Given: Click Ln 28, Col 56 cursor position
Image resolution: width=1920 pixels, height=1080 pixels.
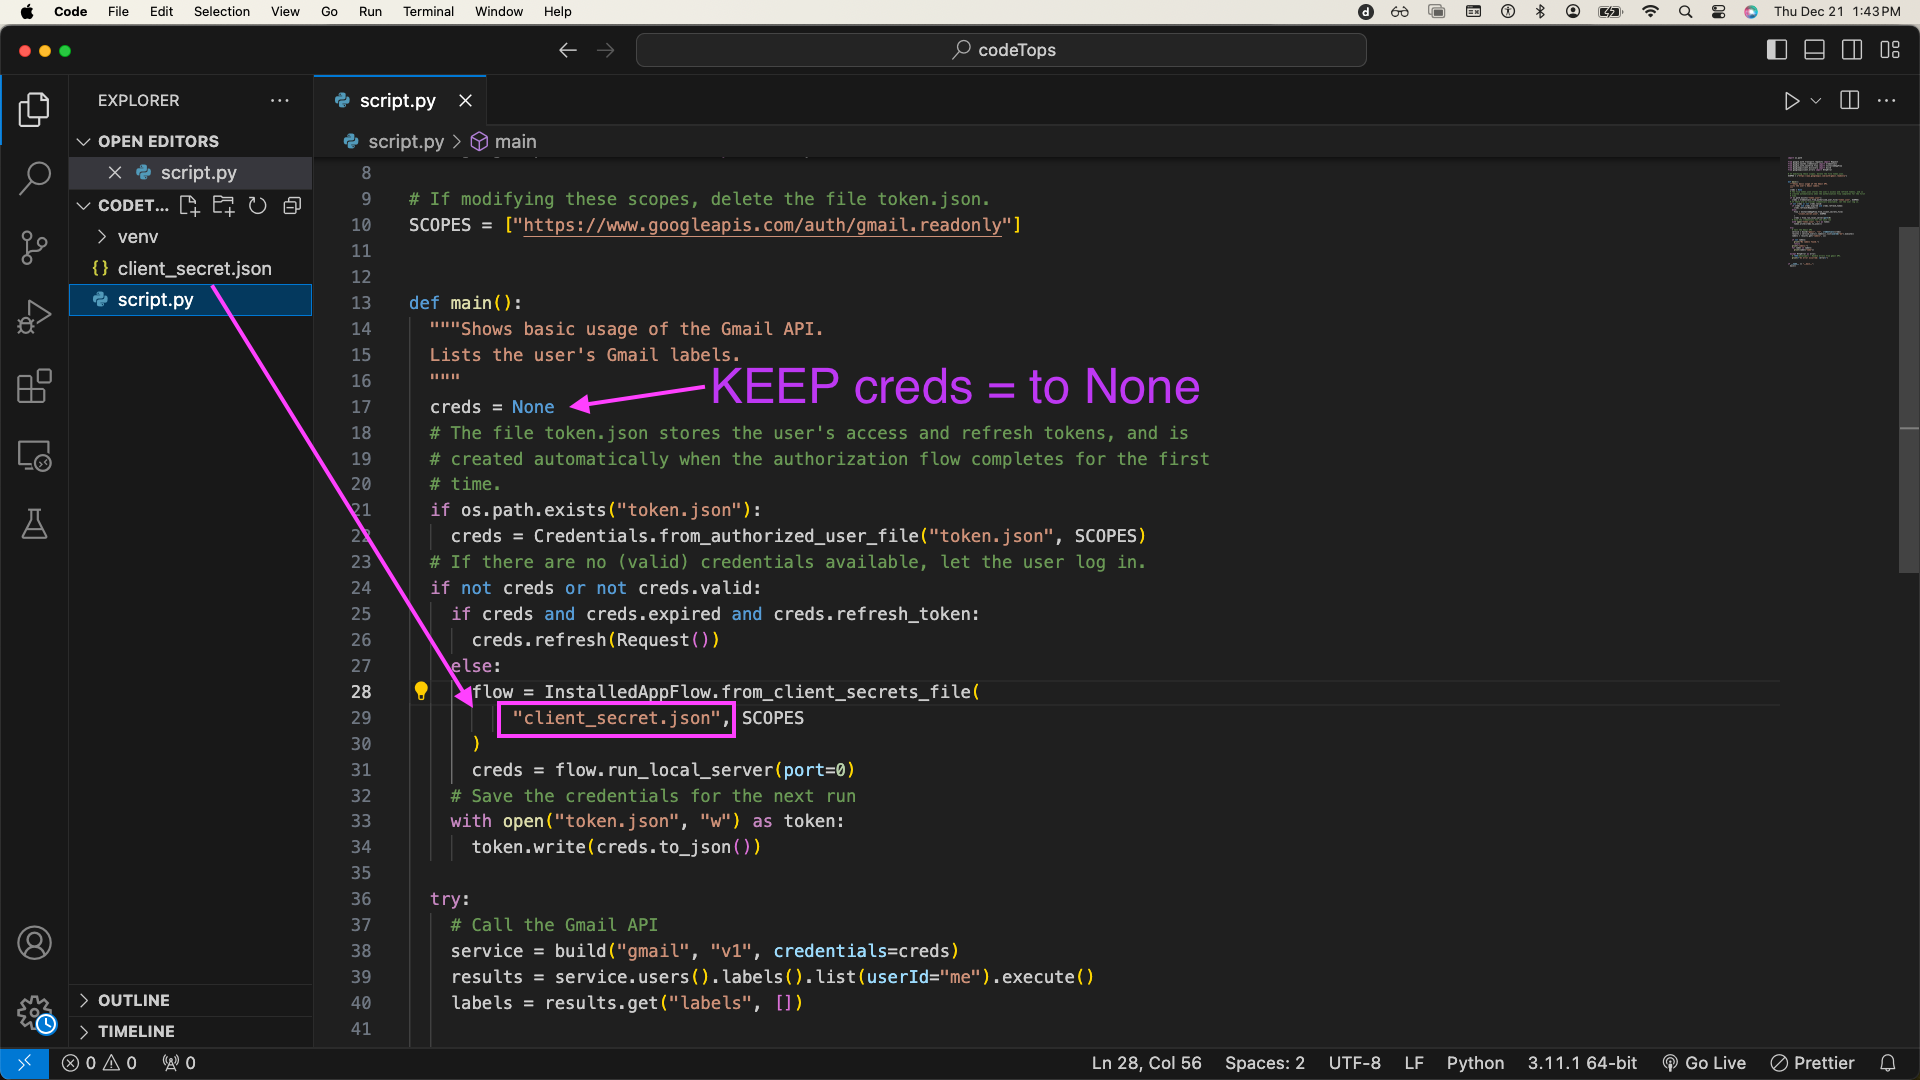Looking at the screenshot, I should coord(1146,1063).
